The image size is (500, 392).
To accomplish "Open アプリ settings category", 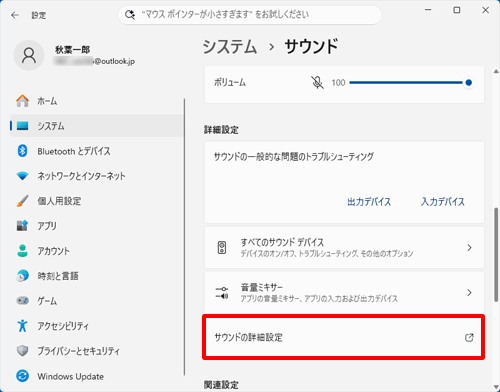I will click(97, 226).
